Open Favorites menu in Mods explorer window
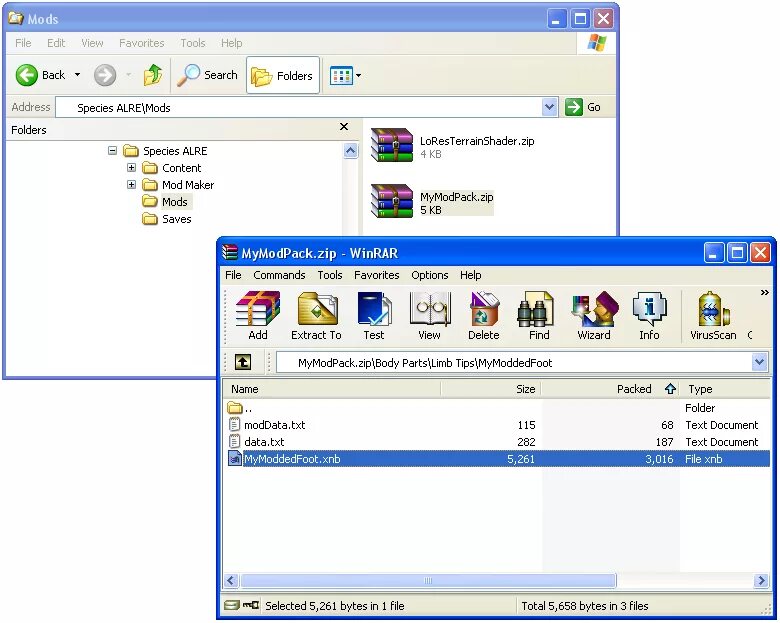 tap(141, 43)
